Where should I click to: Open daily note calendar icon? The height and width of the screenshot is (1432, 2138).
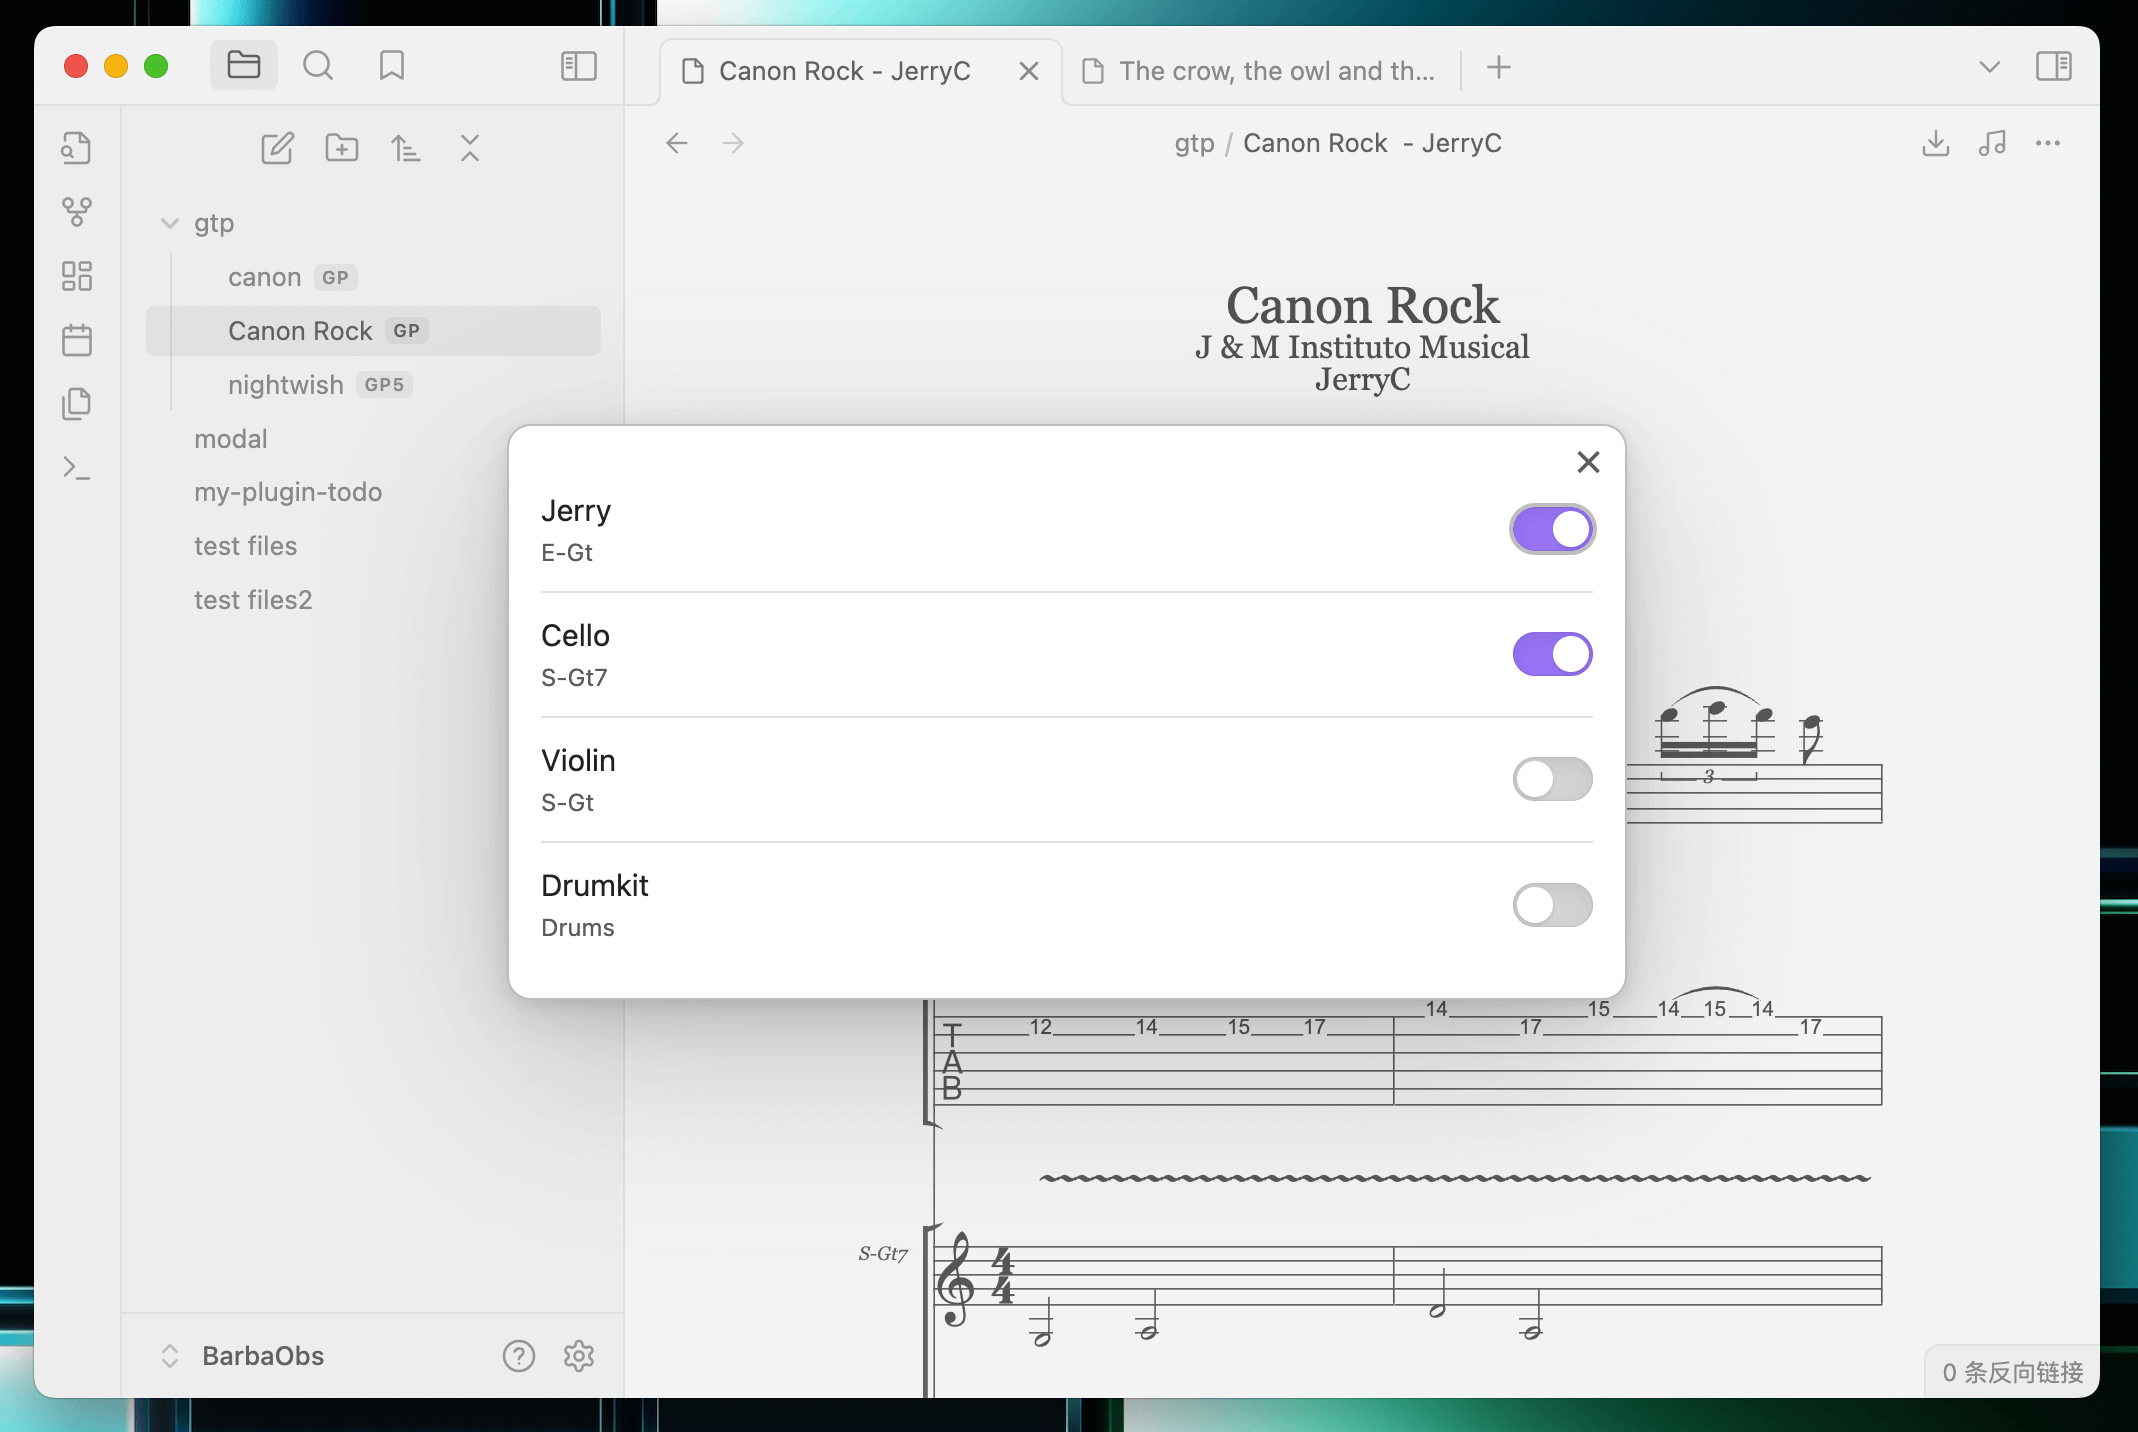coord(77,340)
